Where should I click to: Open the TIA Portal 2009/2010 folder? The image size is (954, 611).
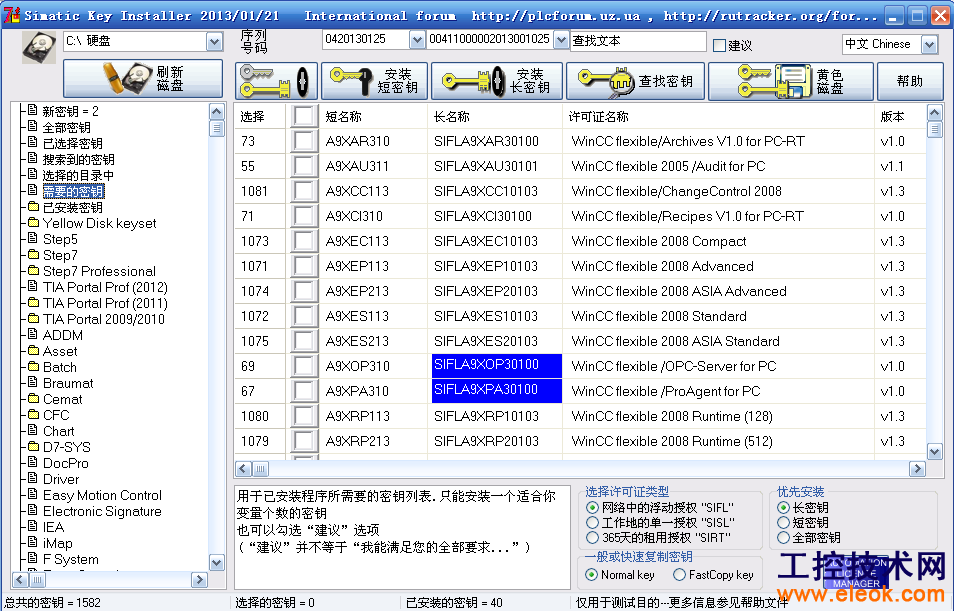pyautogui.click(x=103, y=319)
